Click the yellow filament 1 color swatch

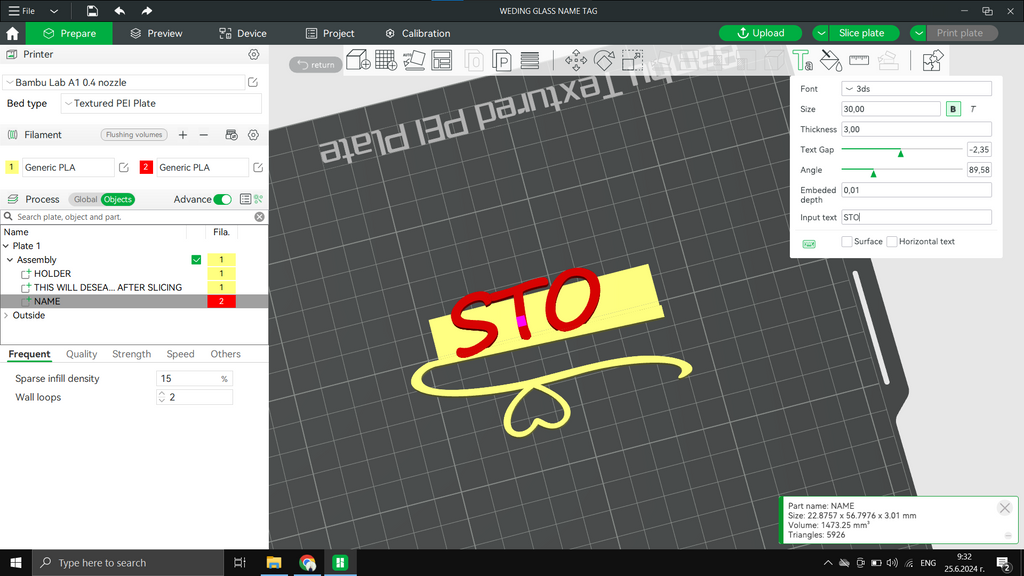(x=11, y=167)
